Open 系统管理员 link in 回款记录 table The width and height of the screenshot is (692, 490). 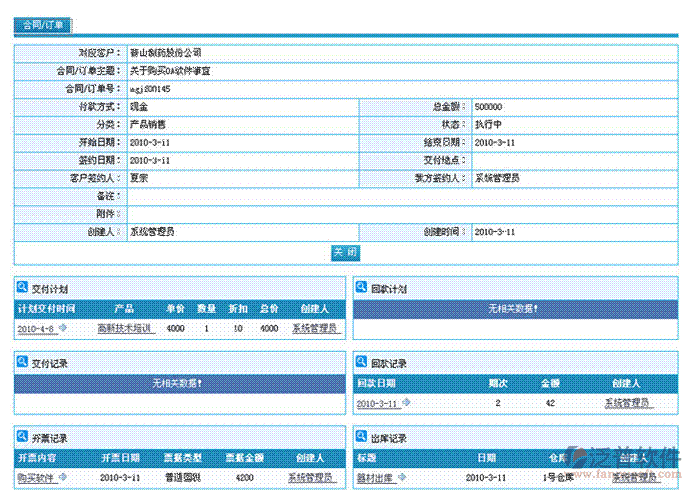pyautogui.click(x=628, y=403)
